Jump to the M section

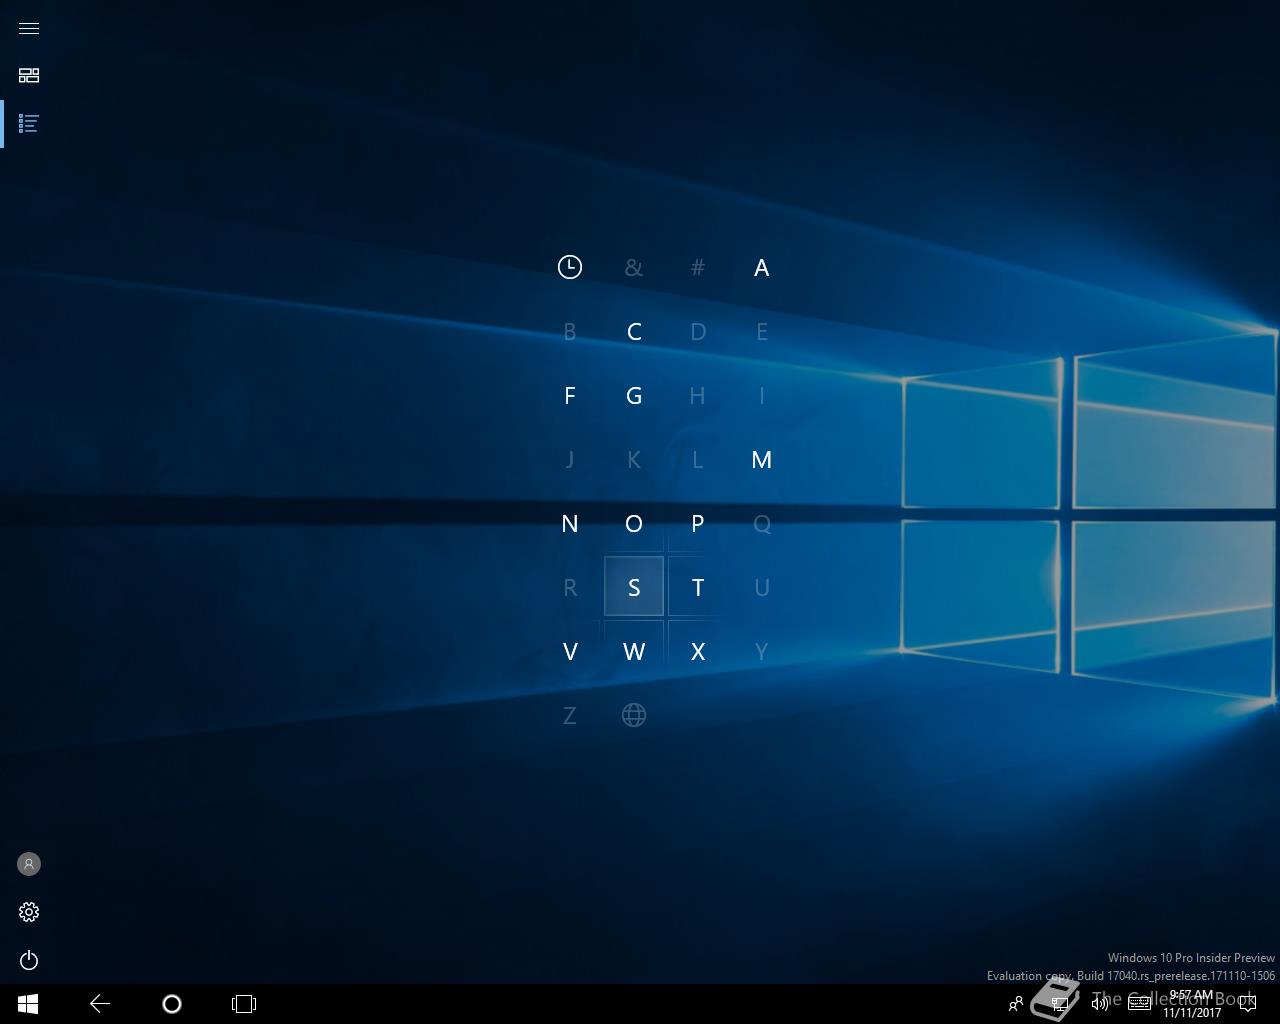click(762, 459)
